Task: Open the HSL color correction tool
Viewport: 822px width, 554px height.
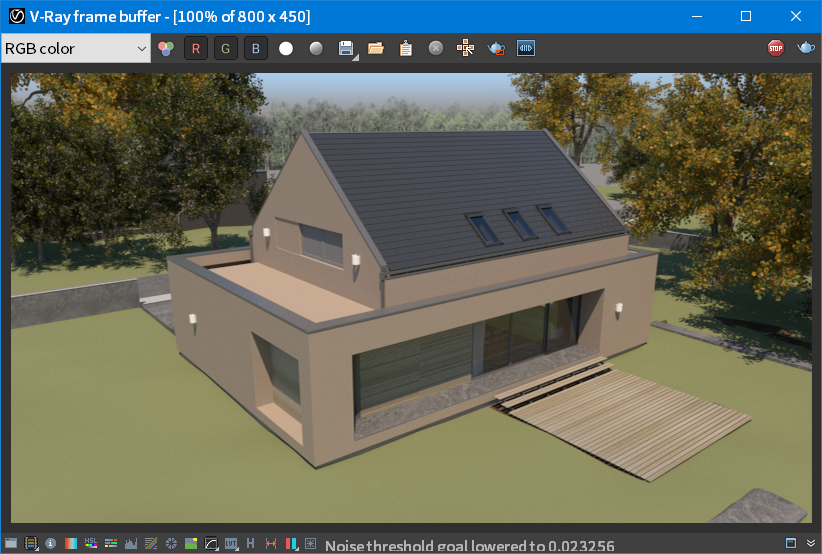Action: 91,543
